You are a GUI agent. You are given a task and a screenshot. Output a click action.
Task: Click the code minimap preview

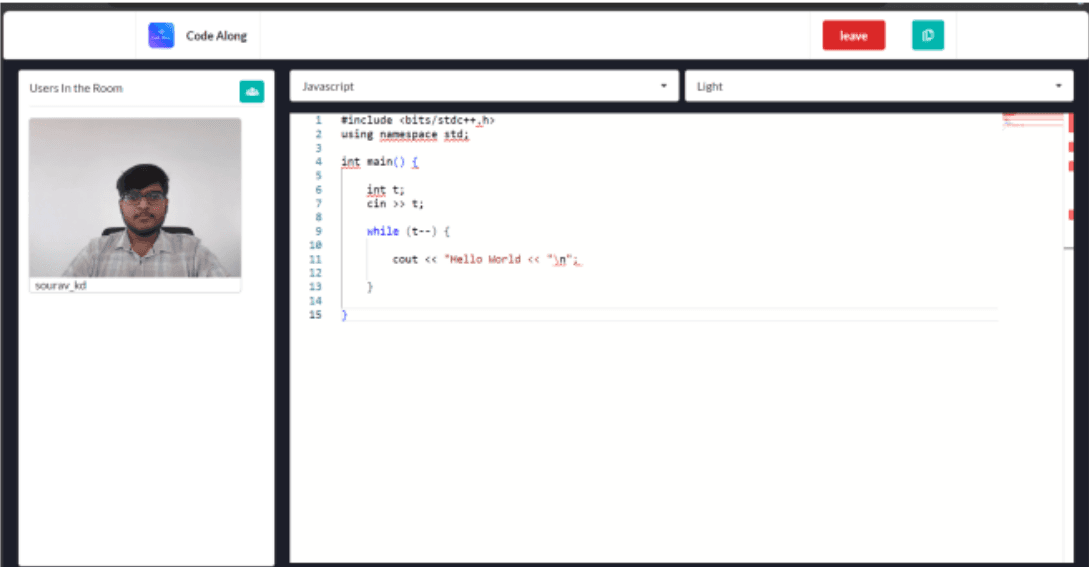[1033, 121]
